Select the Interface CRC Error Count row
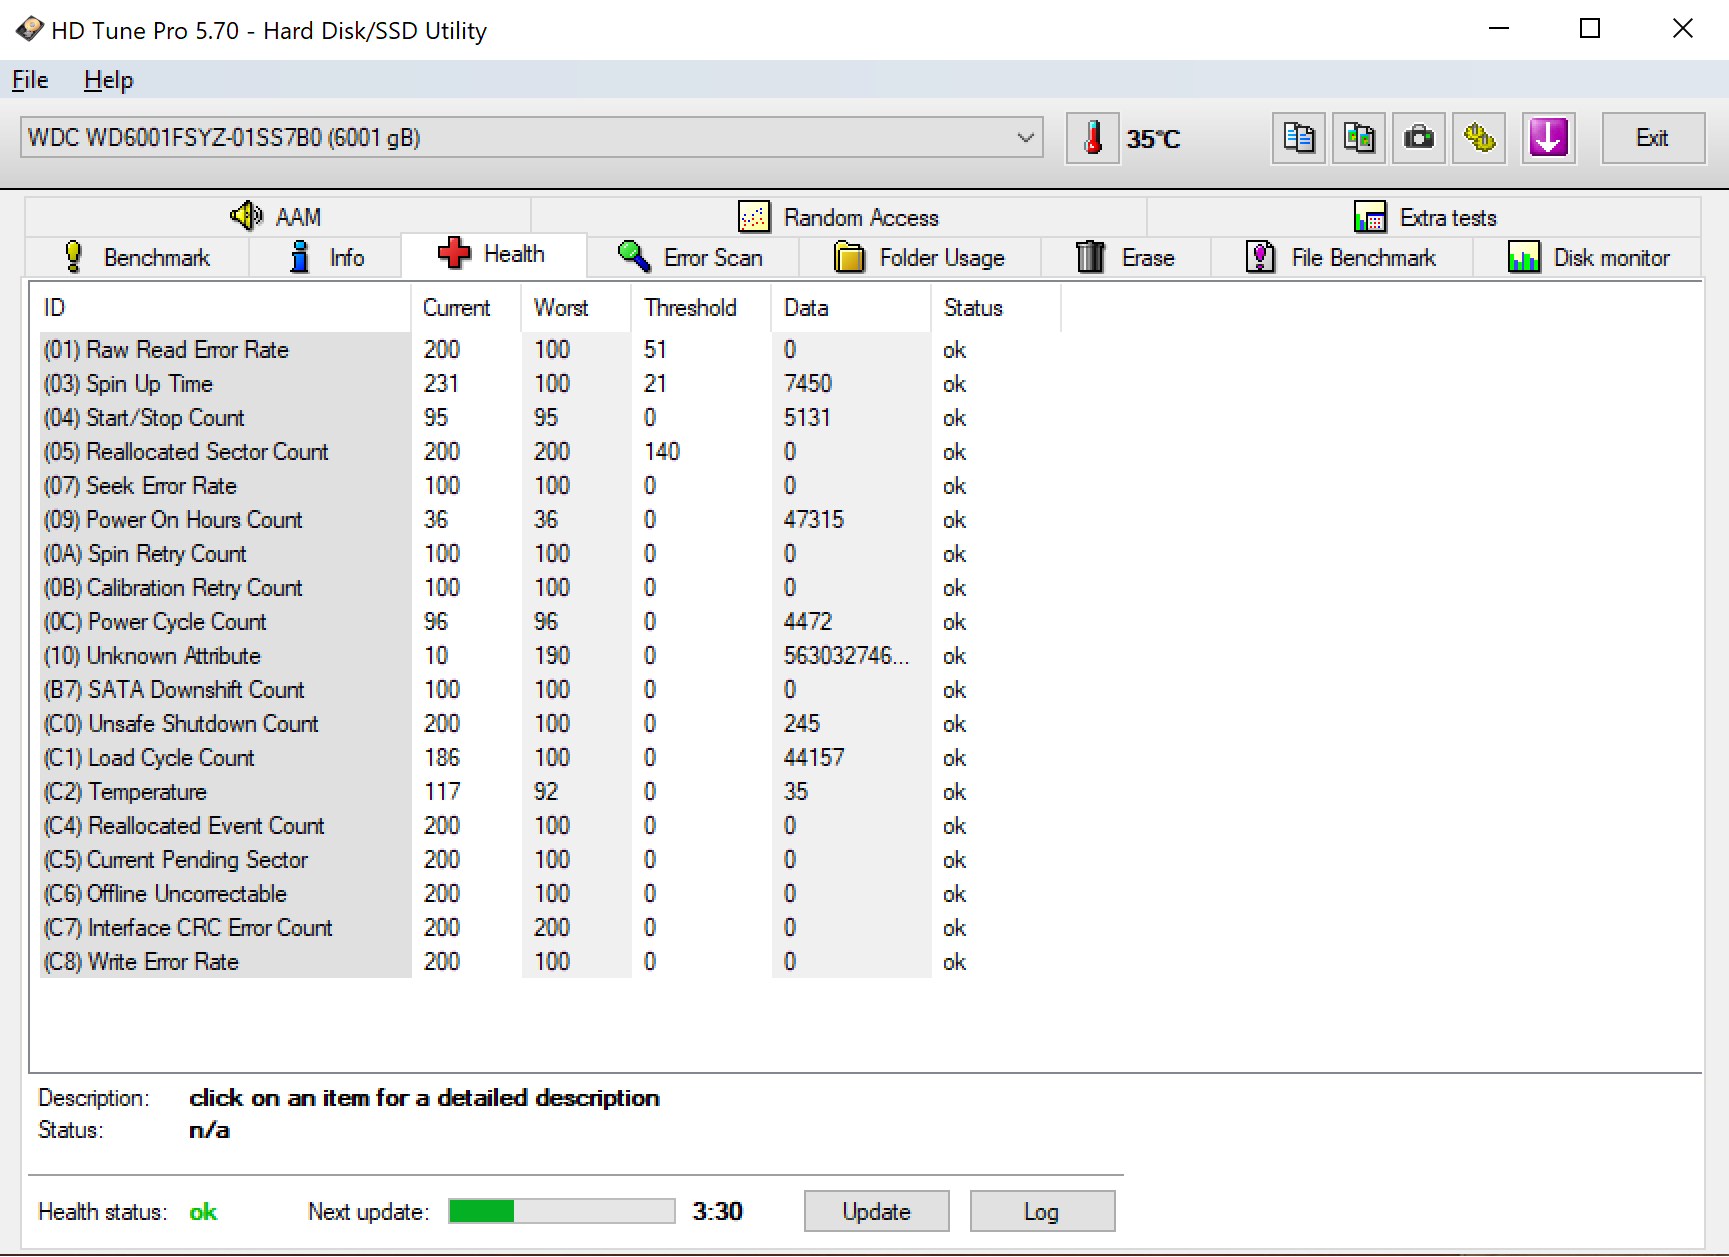 click(x=550, y=928)
